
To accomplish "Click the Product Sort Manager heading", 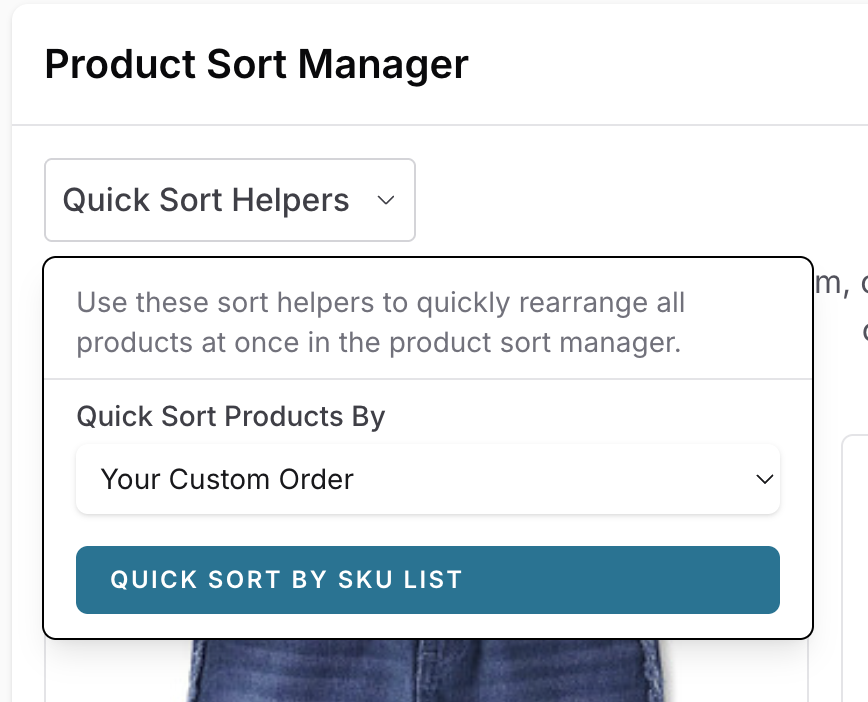I will 256,65.
